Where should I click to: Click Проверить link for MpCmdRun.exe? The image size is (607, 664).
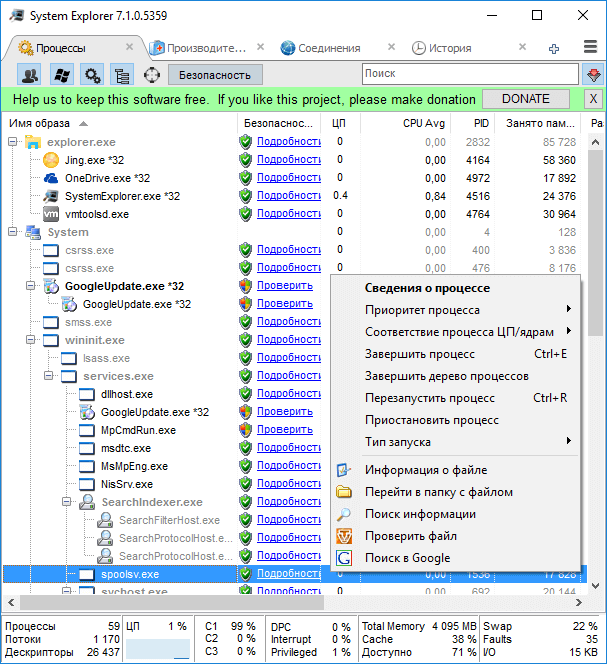coord(285,429)
